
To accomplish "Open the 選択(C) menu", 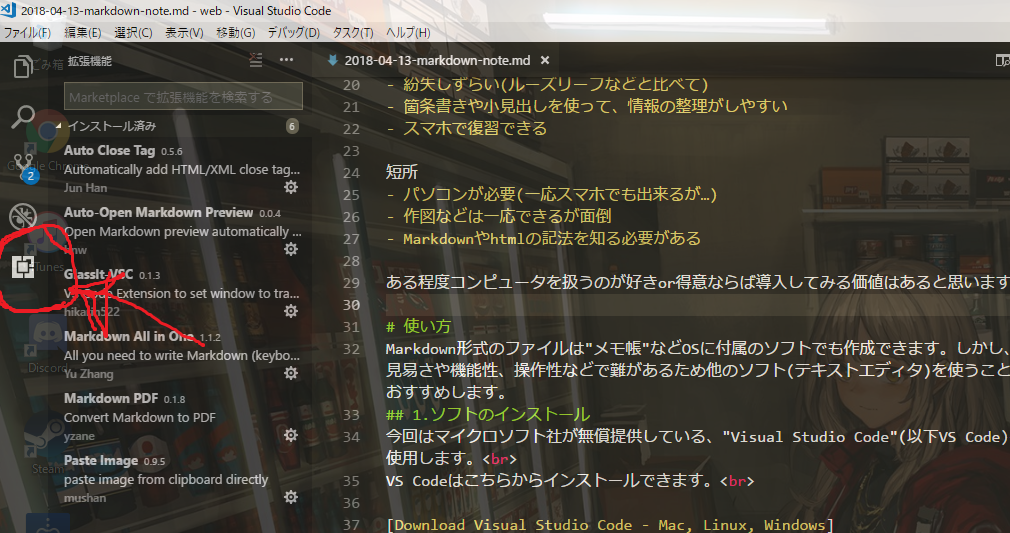I will (133, 32).
